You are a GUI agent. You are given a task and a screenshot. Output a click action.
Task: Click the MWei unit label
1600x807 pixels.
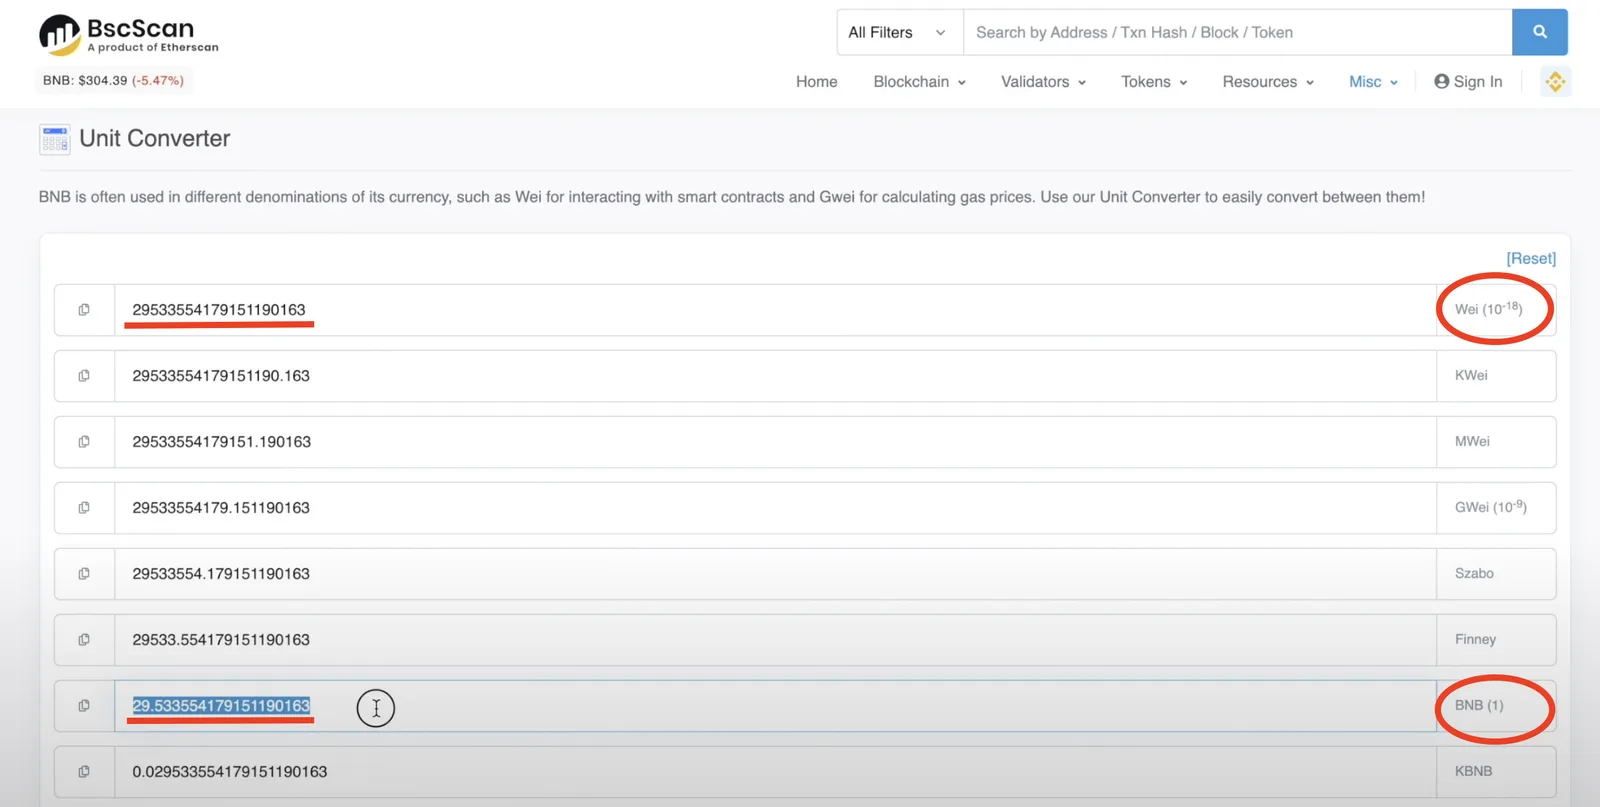coord(1472,441)
